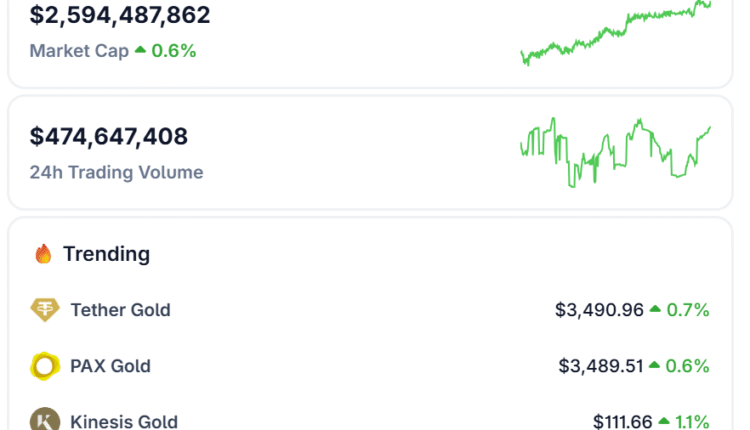Image resolution: width=750 pixels, height=430 pixels.
Task: Click the Tether Gold green up arrow
Action: (x=655, y=310)
